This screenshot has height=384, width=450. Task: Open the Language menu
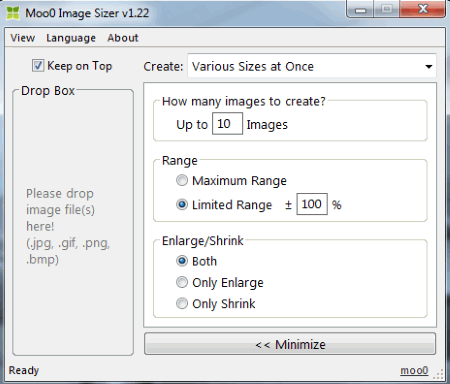71,38
